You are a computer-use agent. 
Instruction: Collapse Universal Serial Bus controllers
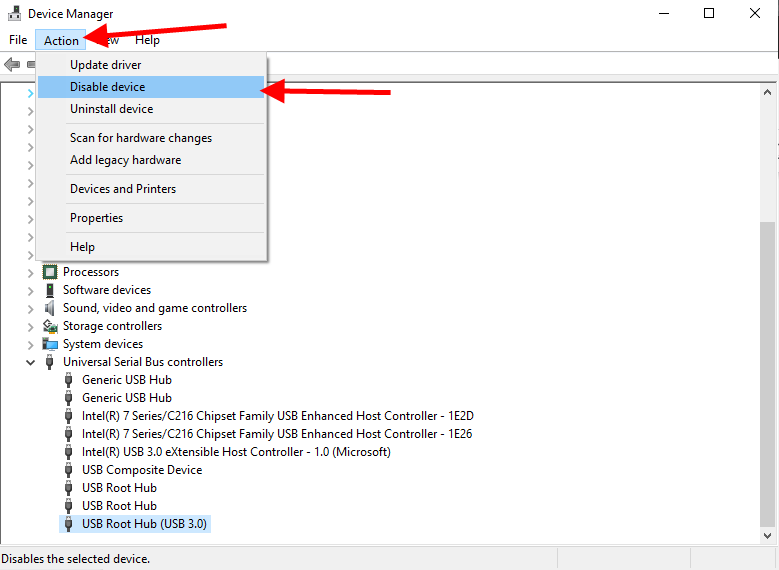(x=30, y=362)
